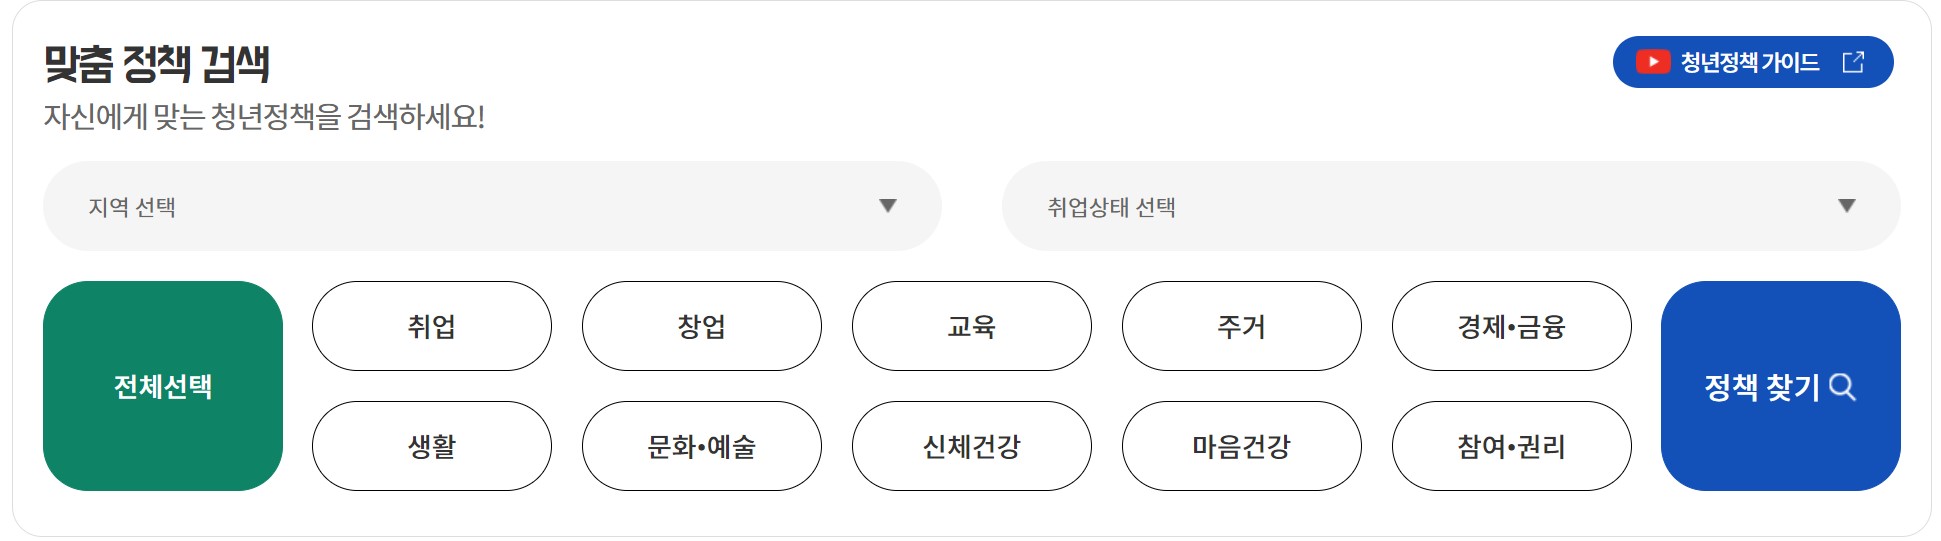Click the red YouTube play icon
The image size is (1941, 541).
1653,62
